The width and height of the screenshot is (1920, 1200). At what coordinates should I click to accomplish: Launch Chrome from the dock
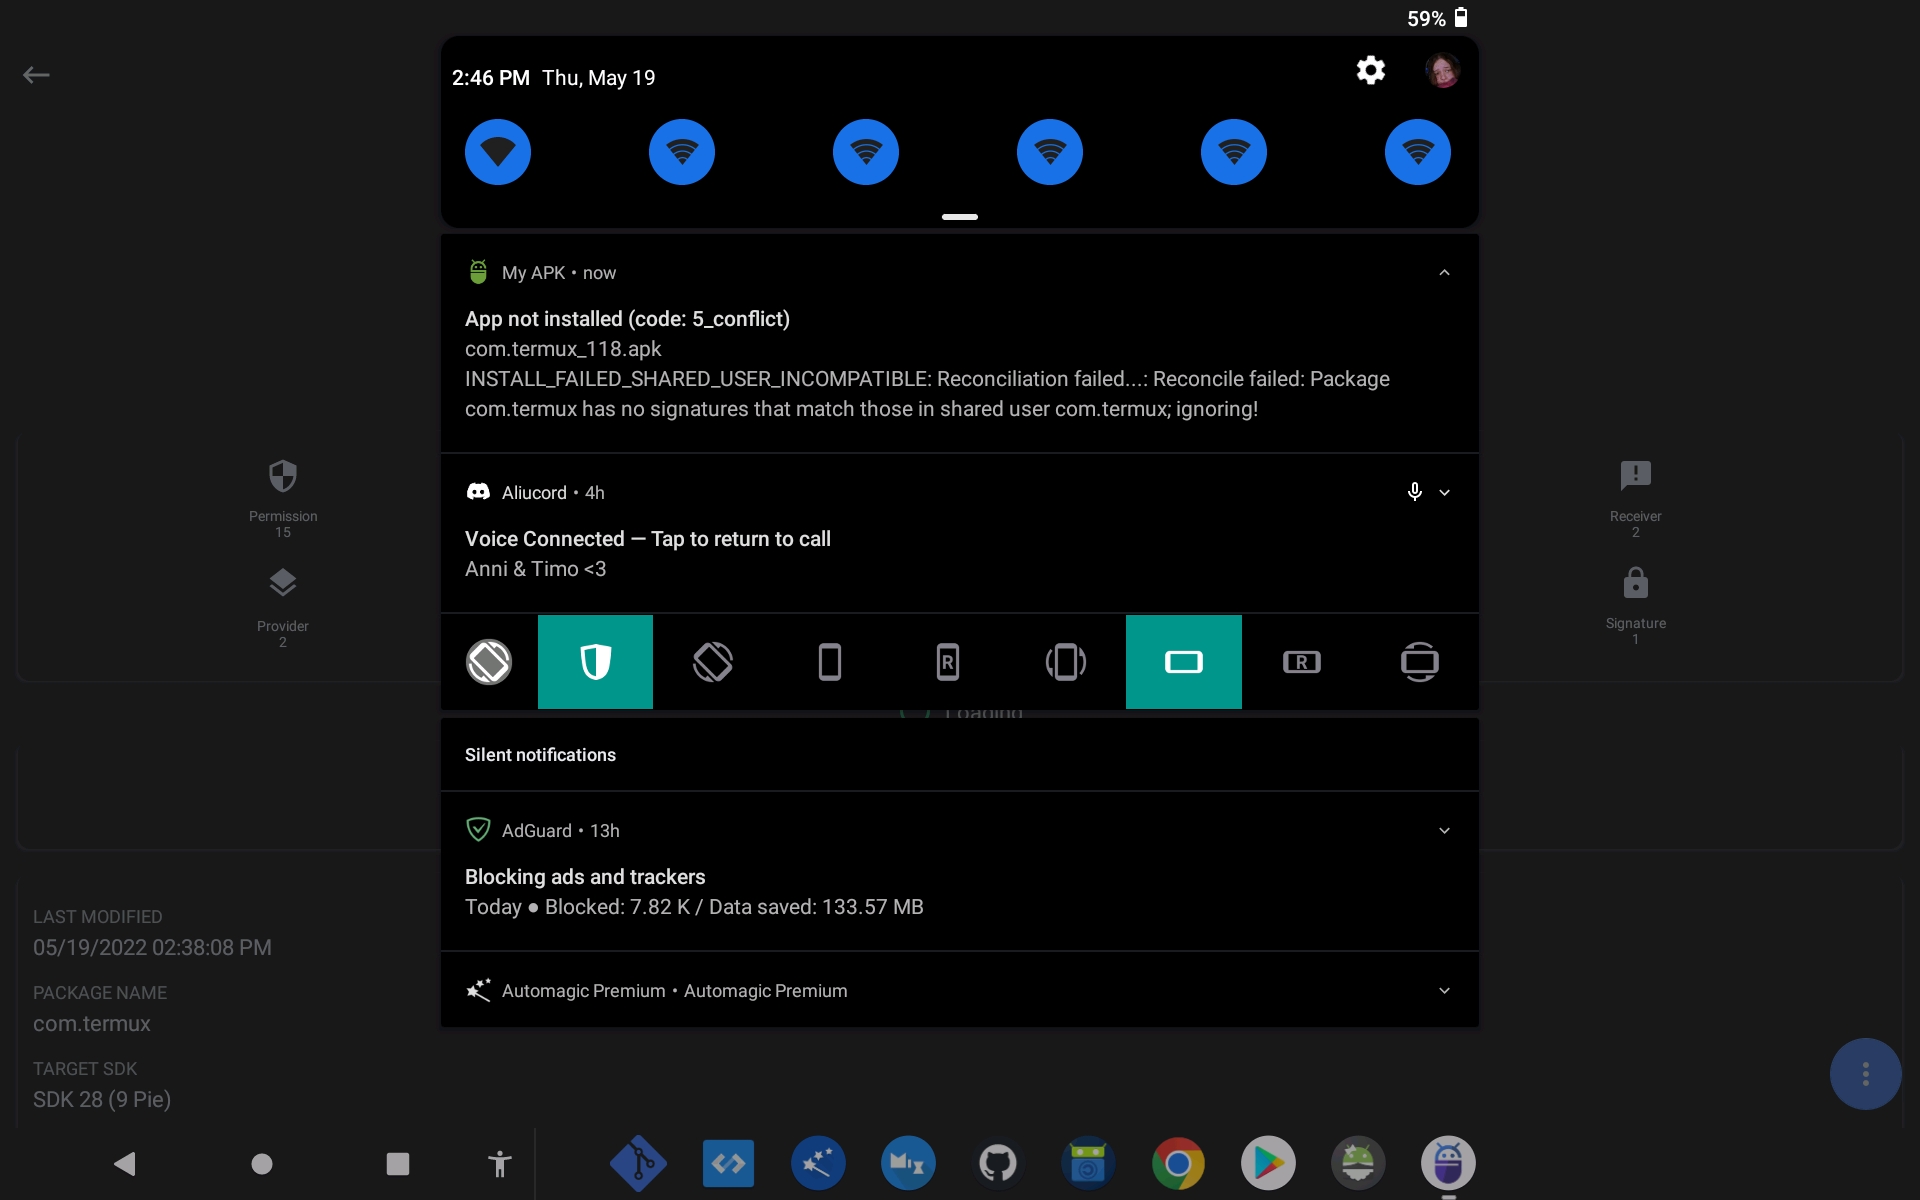(1178, 1163)
